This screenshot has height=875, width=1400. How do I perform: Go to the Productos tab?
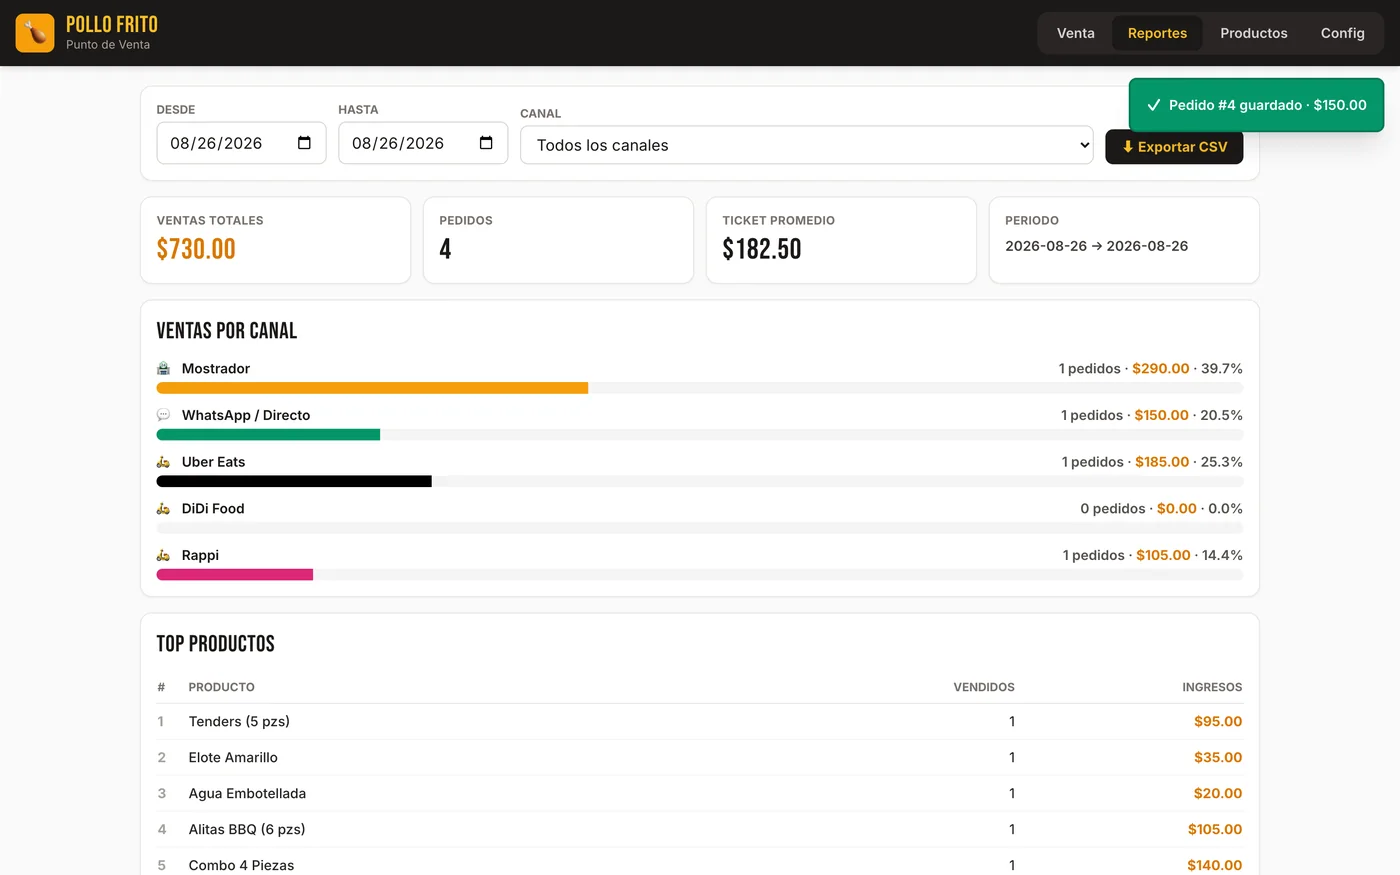click(1254, 33)
